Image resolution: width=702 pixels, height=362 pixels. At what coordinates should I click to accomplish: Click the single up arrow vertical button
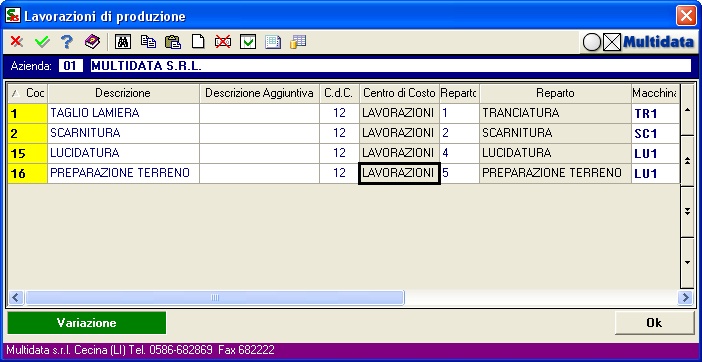tap(688, 110)
